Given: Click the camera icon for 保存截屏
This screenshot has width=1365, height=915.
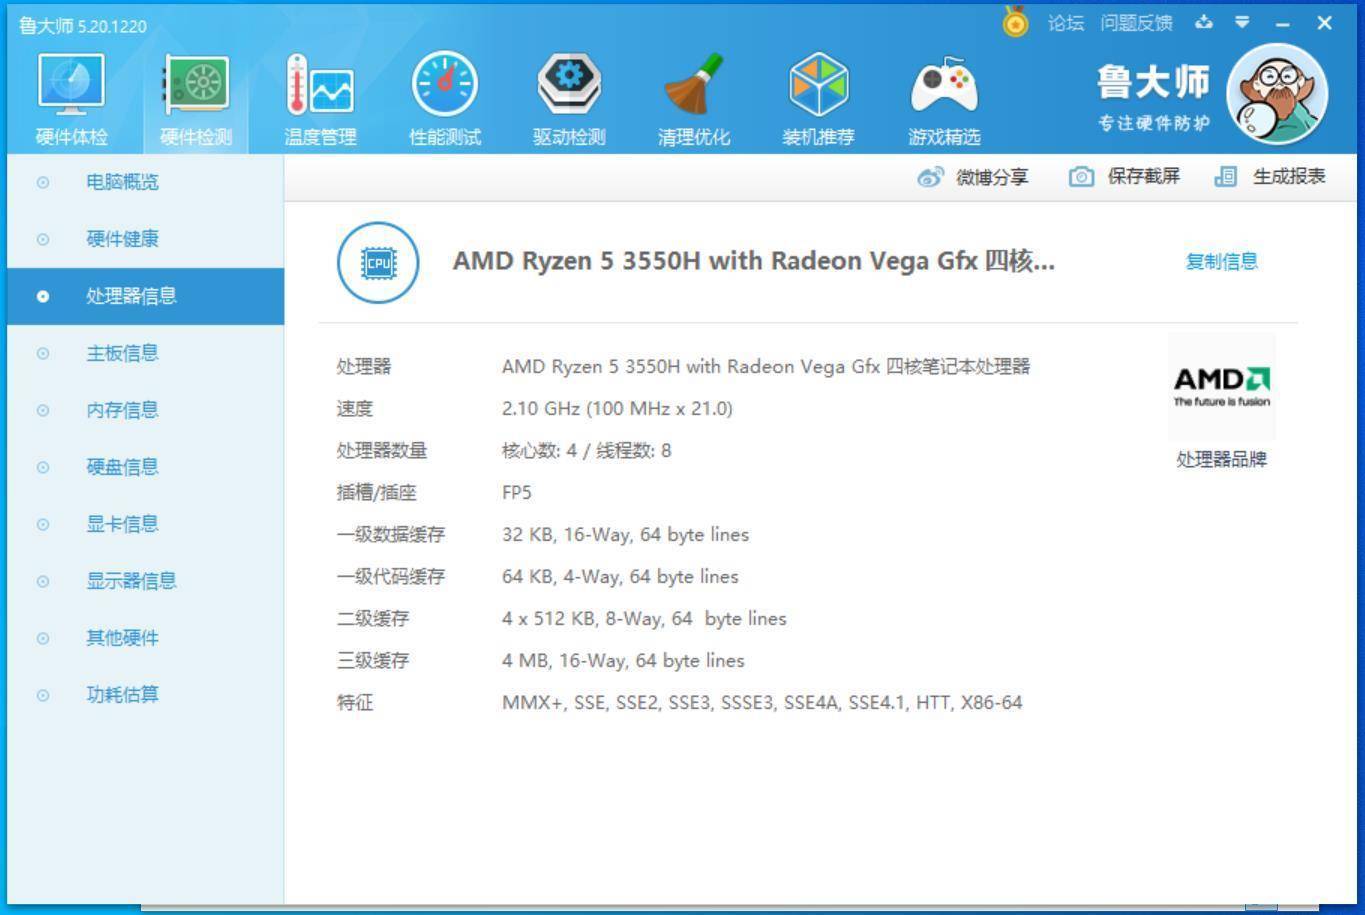Looking at the screenshot, I should click(x=1081, y=177).
